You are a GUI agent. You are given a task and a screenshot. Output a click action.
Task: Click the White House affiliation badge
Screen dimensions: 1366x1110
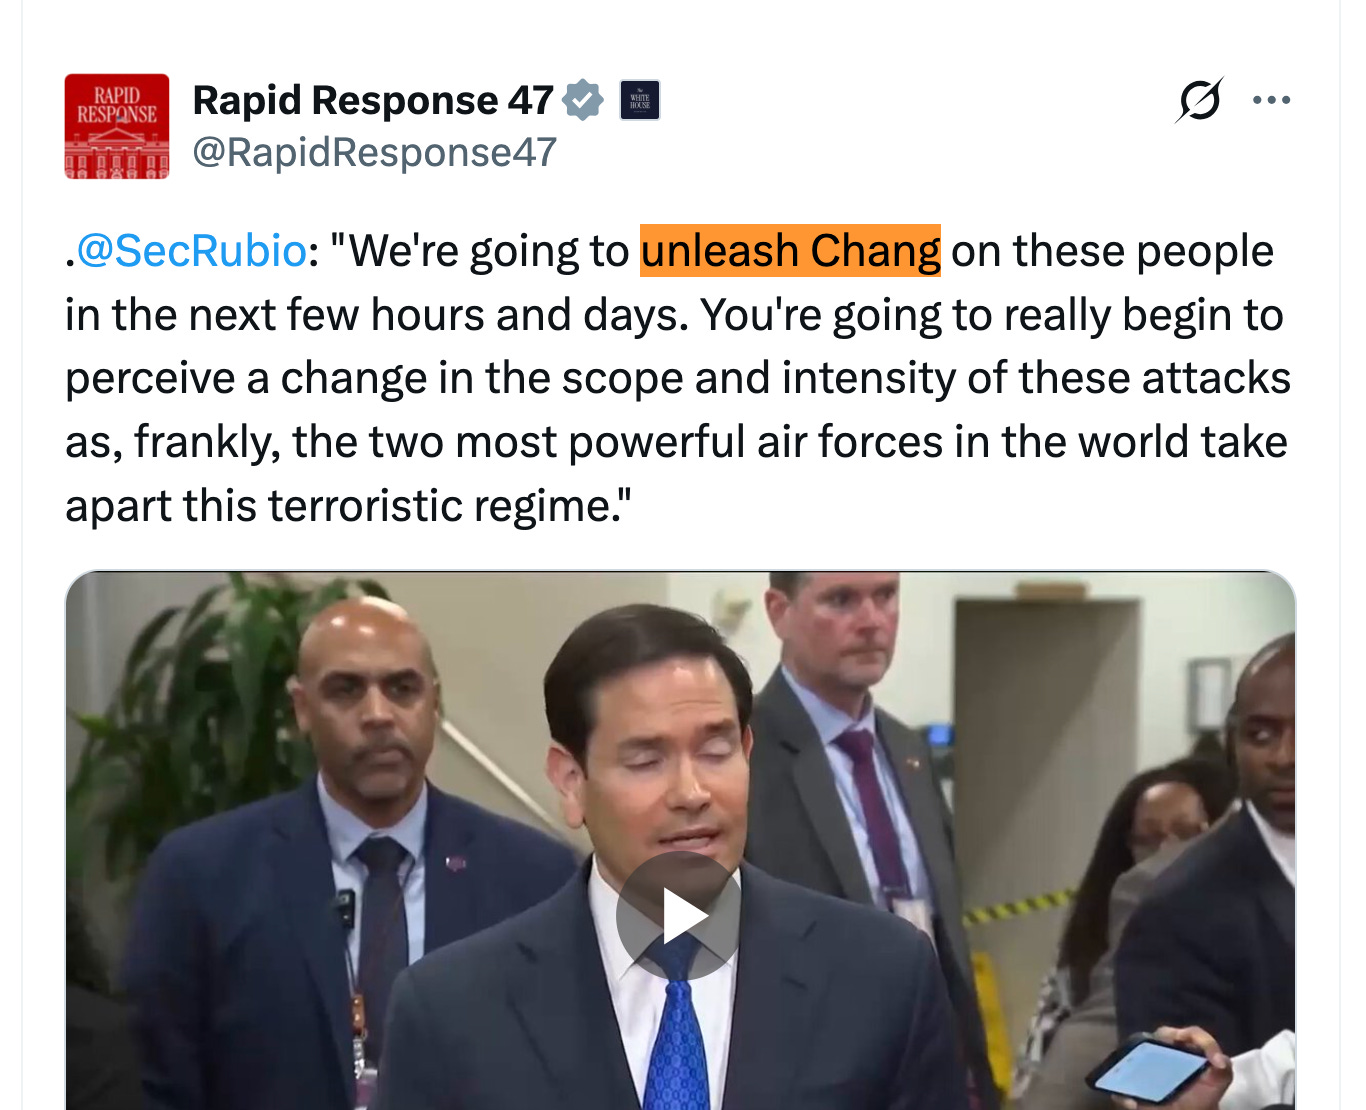[x=640, y=100]
